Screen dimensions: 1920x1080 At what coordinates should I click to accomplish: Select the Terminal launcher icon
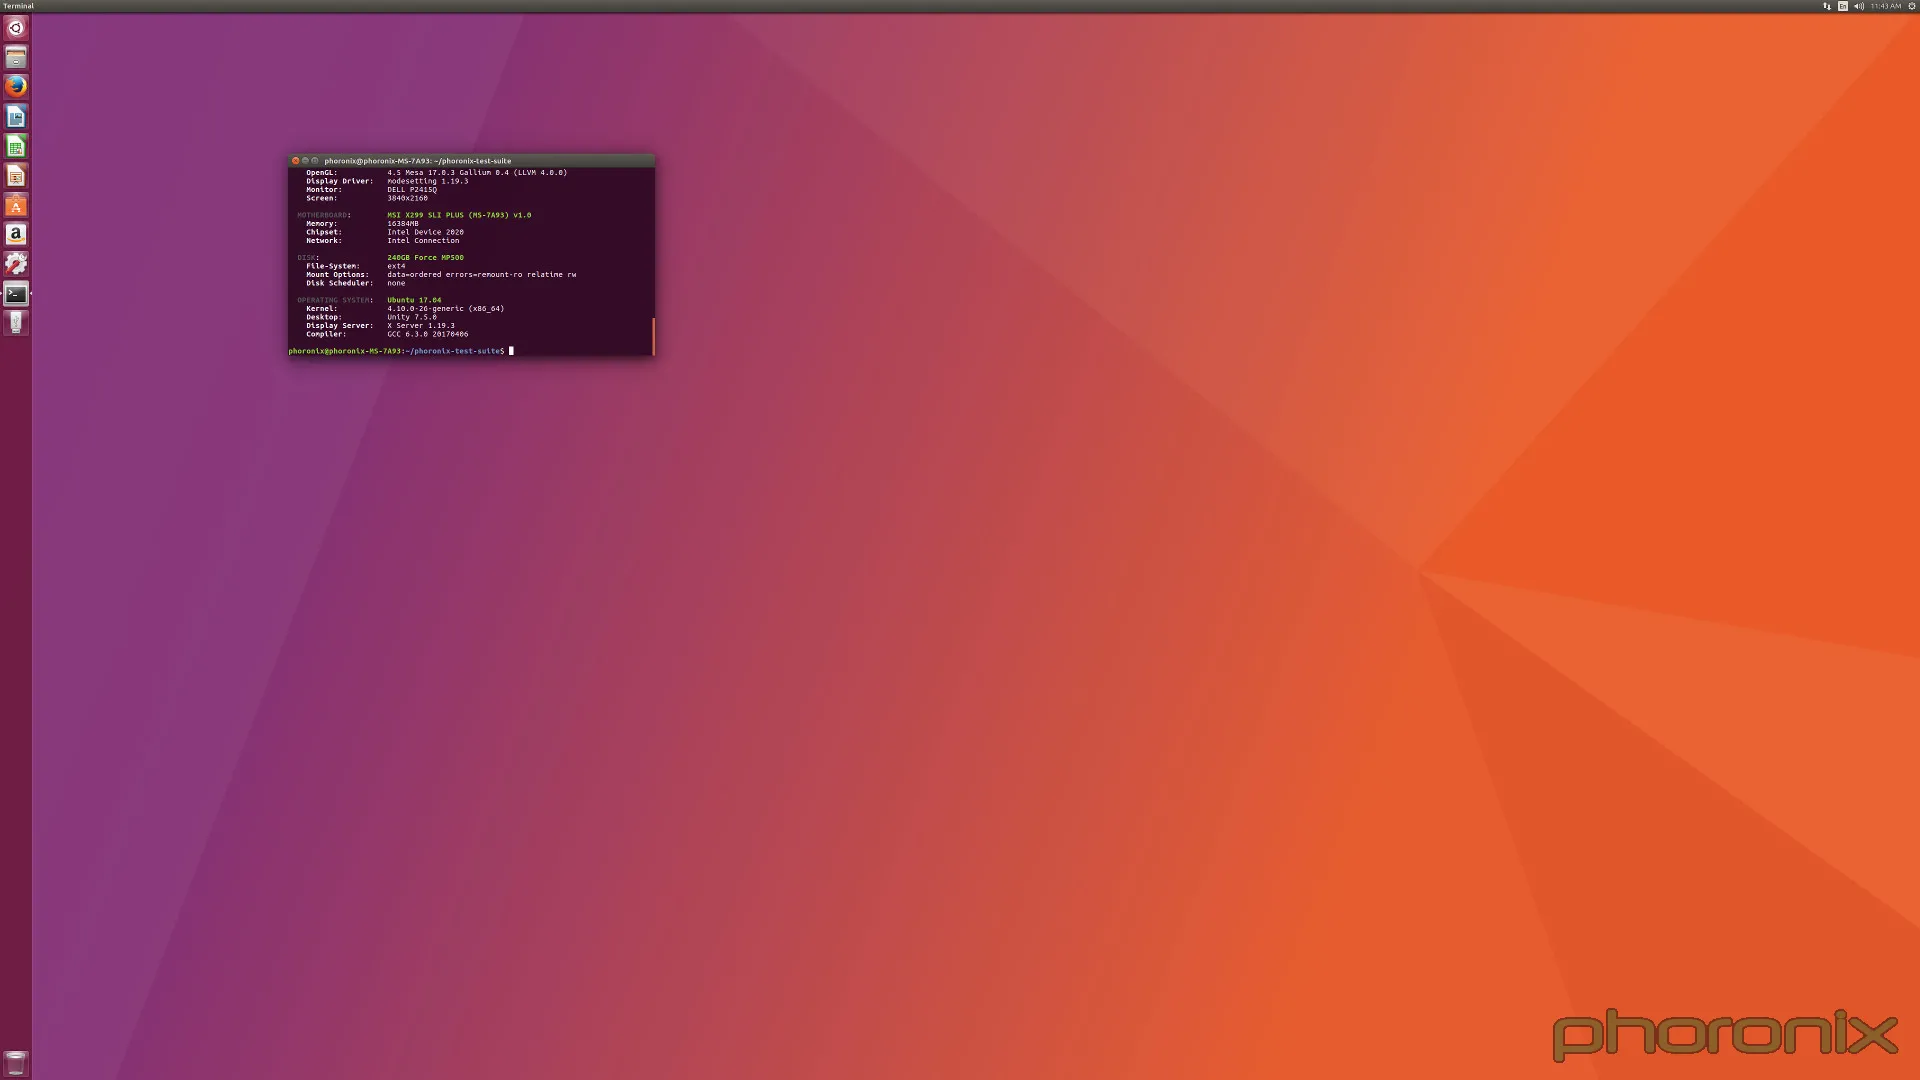[15, 294]
